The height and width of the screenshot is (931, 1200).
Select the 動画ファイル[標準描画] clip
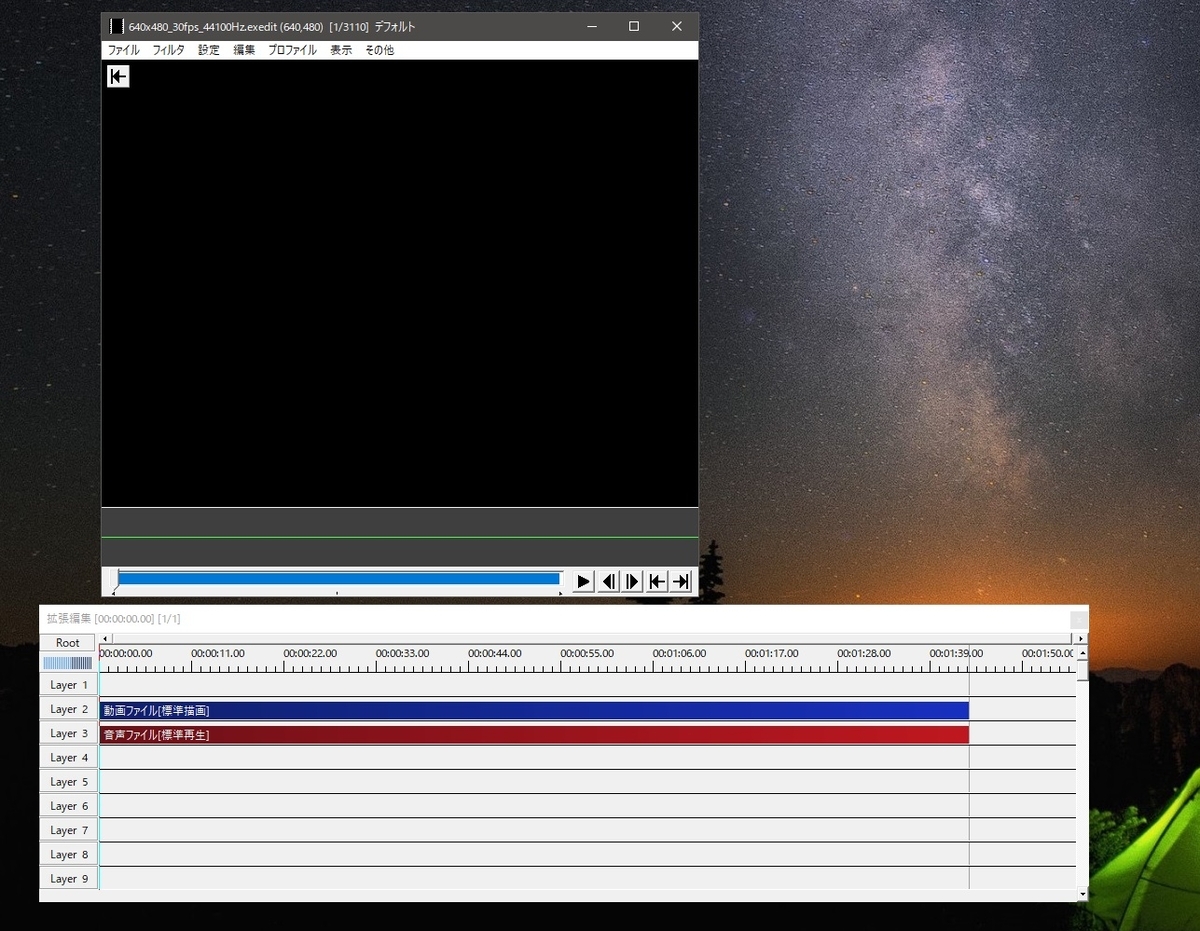534,710
